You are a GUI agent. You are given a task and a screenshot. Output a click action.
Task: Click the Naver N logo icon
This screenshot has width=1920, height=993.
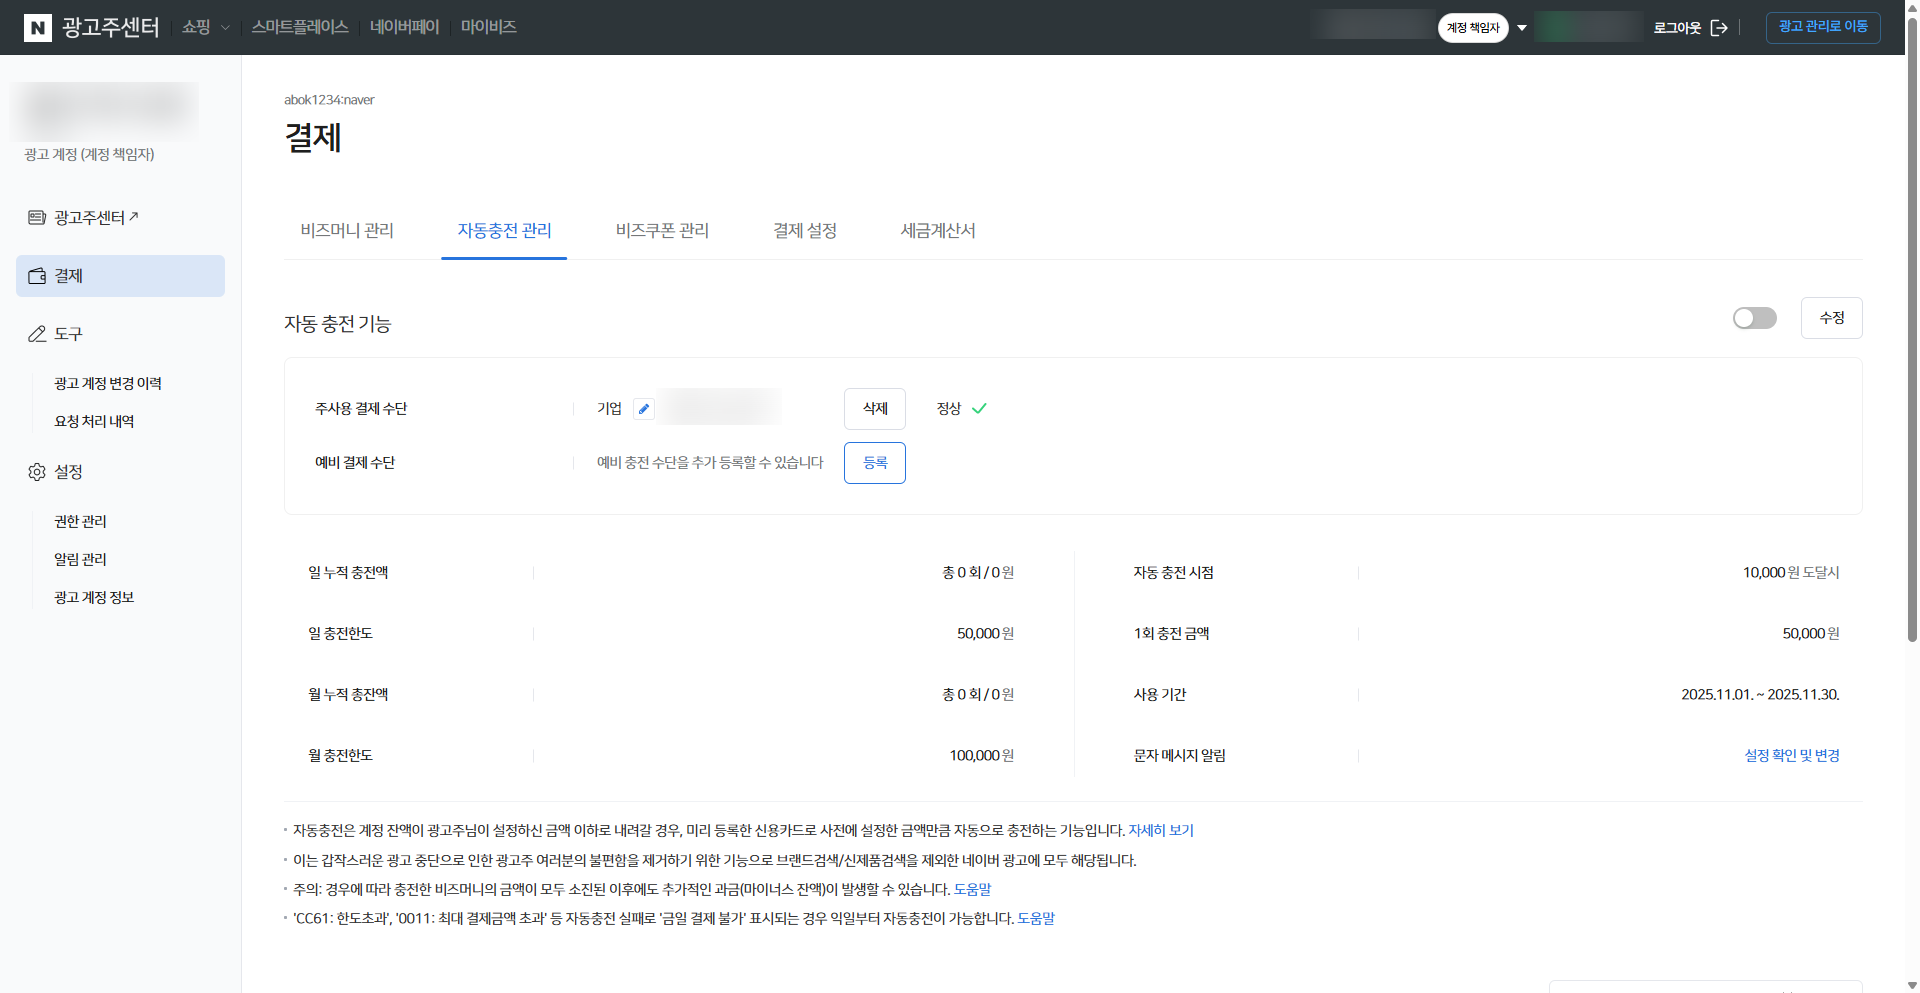[37, 27]
